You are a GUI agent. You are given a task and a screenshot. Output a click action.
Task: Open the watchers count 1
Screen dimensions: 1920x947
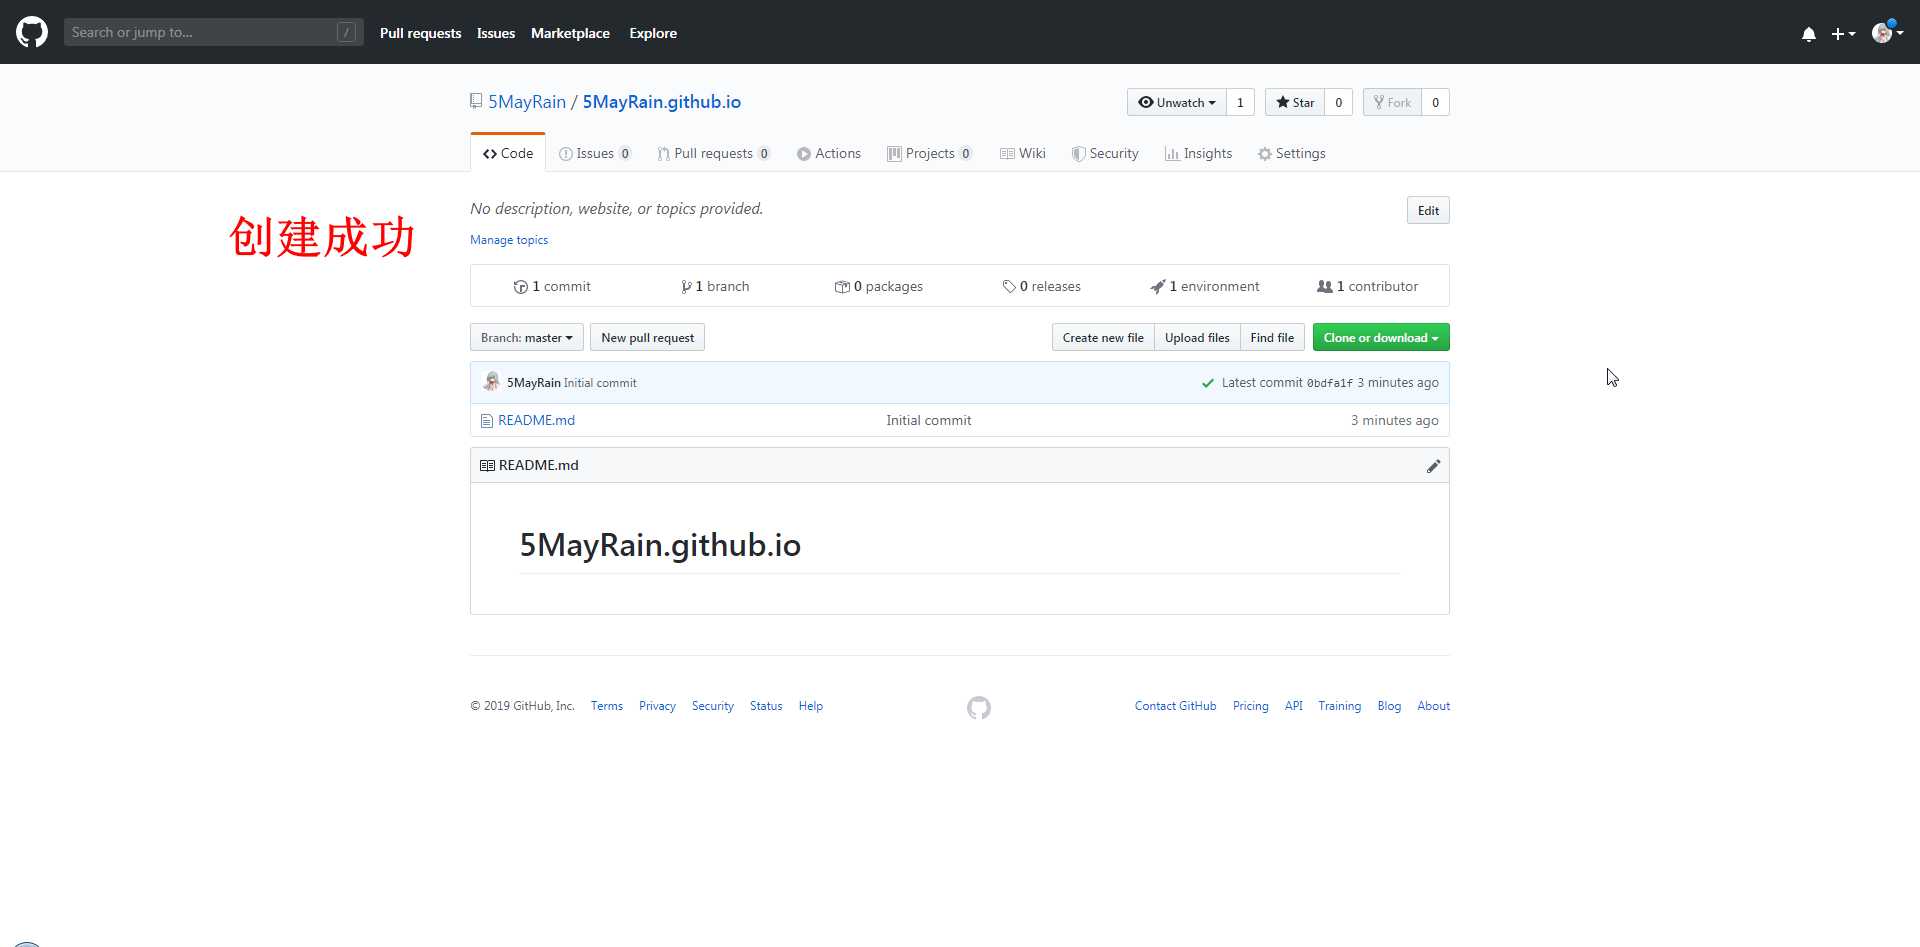(x=1240, y=102)
